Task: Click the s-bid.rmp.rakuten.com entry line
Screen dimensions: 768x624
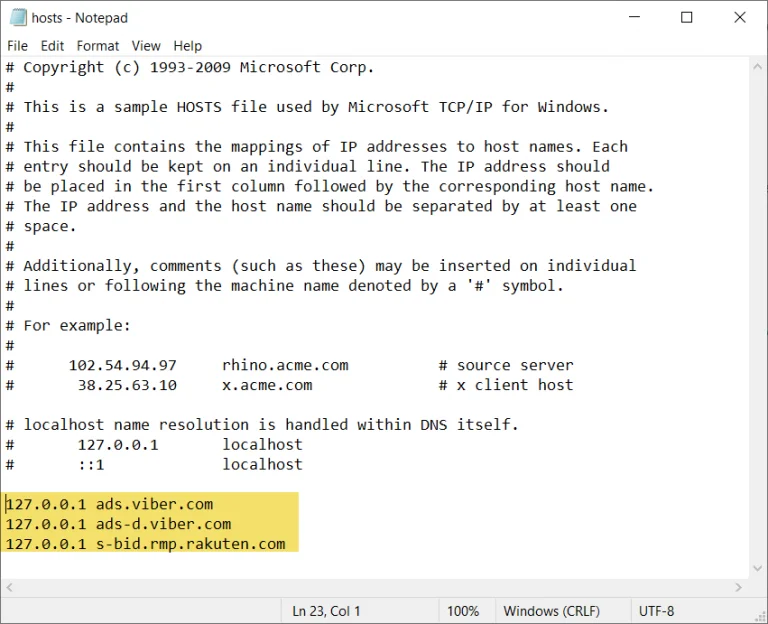Action: [x=145, y=544]
